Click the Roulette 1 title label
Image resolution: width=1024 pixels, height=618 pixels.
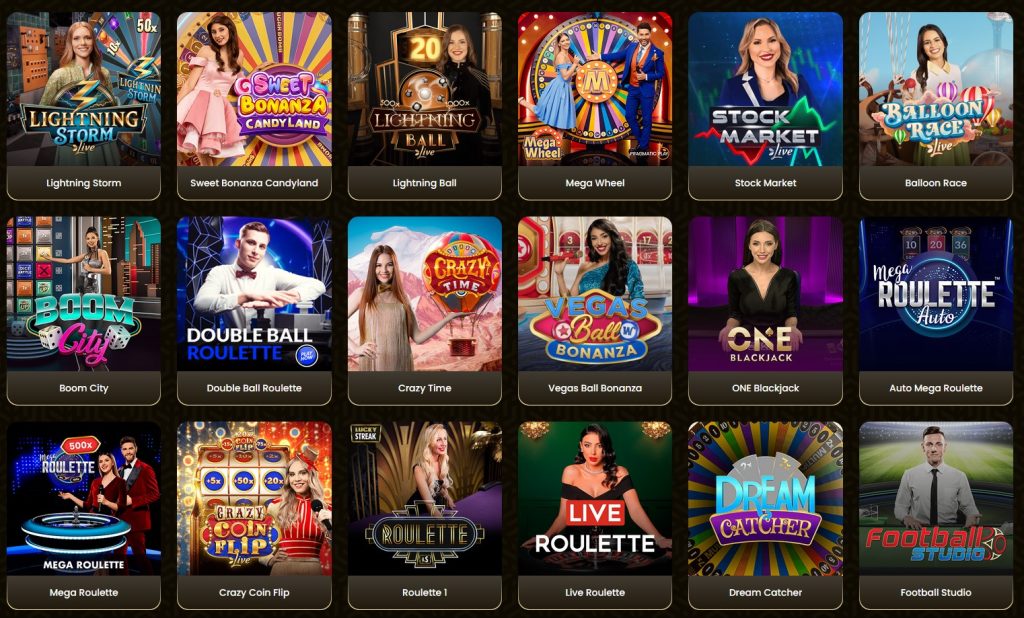(424, 593)
